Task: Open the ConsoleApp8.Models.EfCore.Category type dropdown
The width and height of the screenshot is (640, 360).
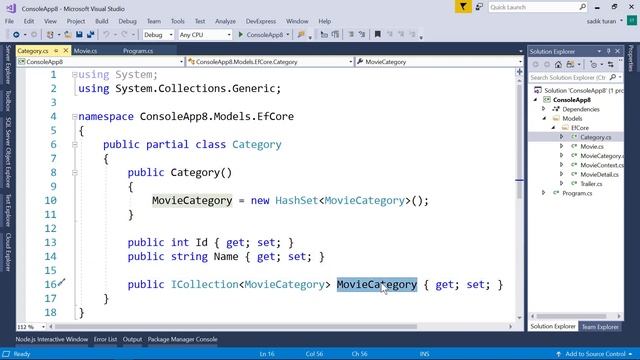Action: [270, 62]
